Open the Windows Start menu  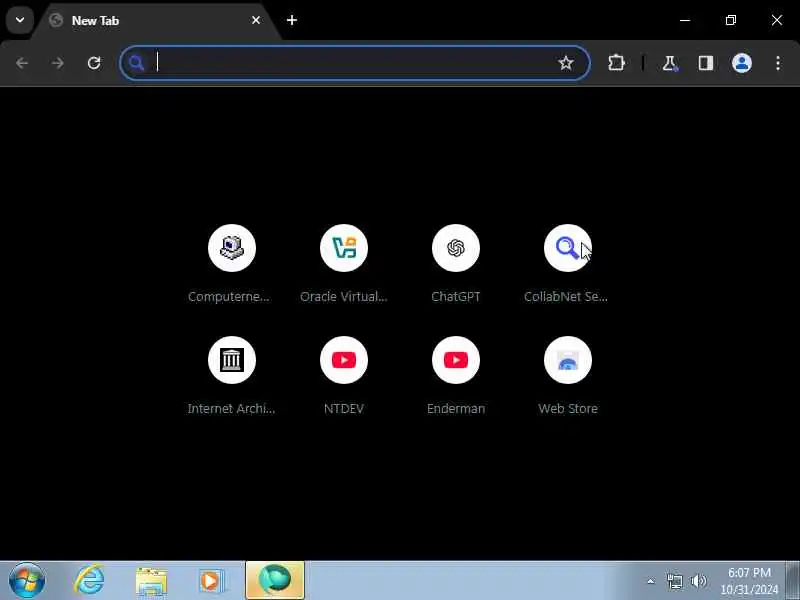[27, 581]
